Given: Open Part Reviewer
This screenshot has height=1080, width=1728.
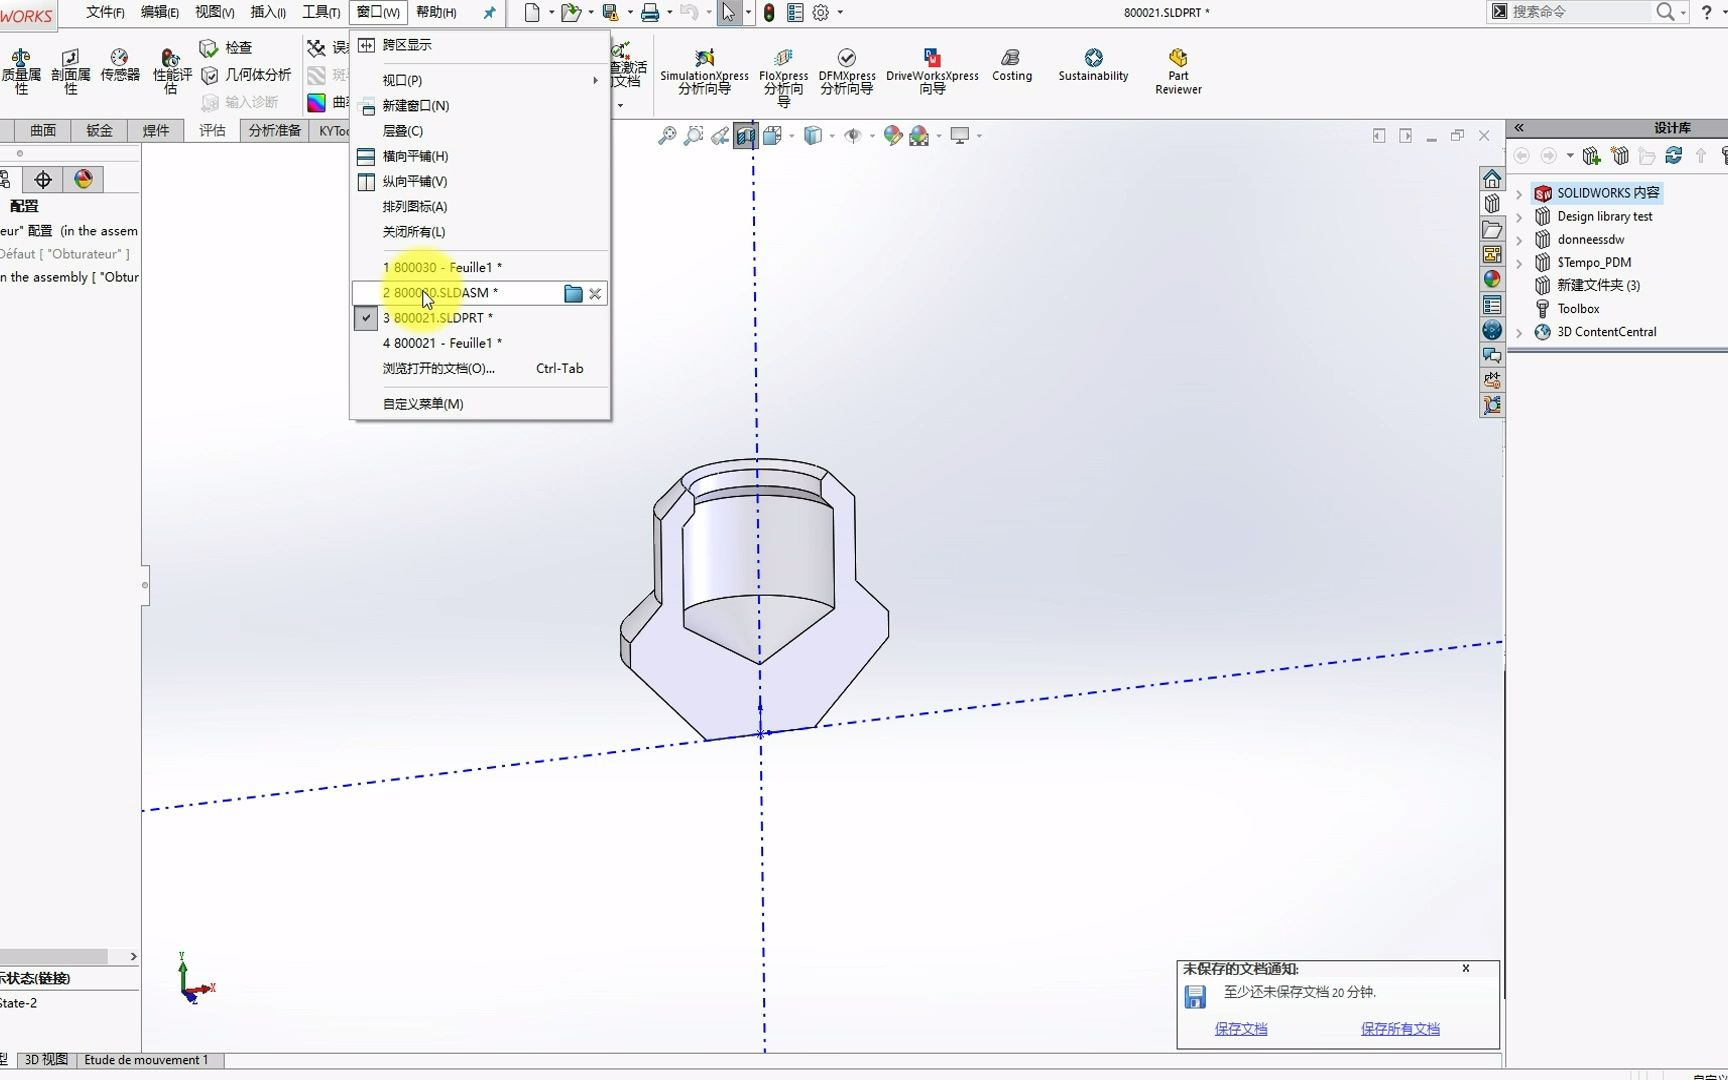Looking at the screenshot, I should point(1177,70).
